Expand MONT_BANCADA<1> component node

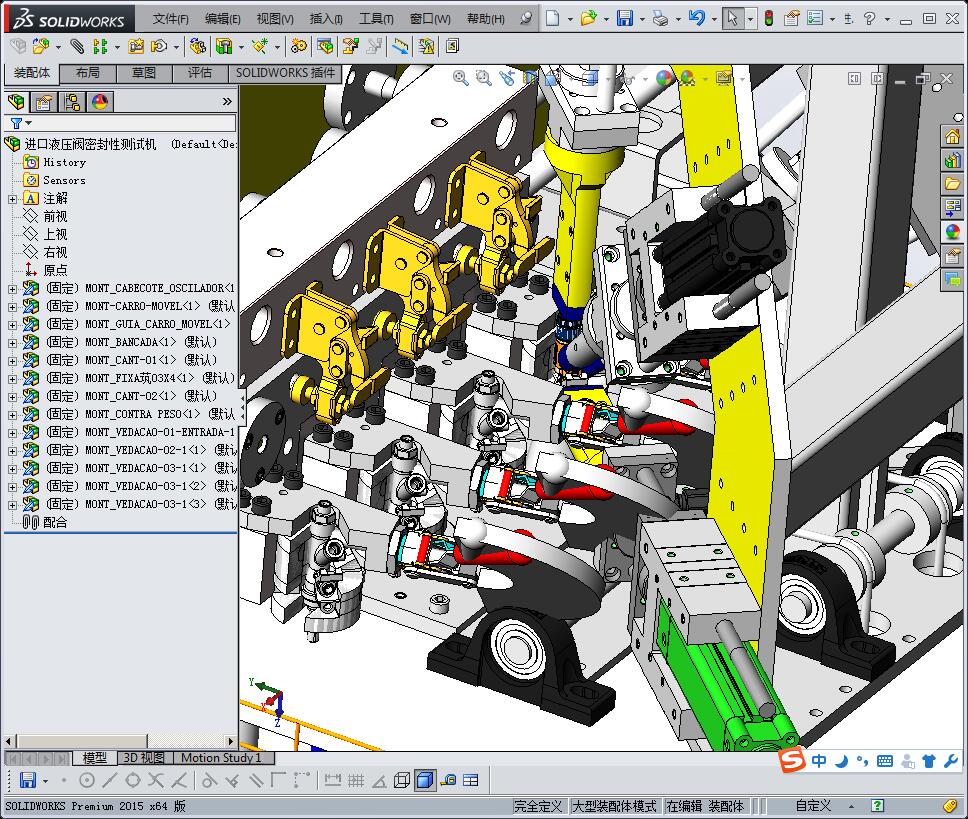tap(12, 343)
